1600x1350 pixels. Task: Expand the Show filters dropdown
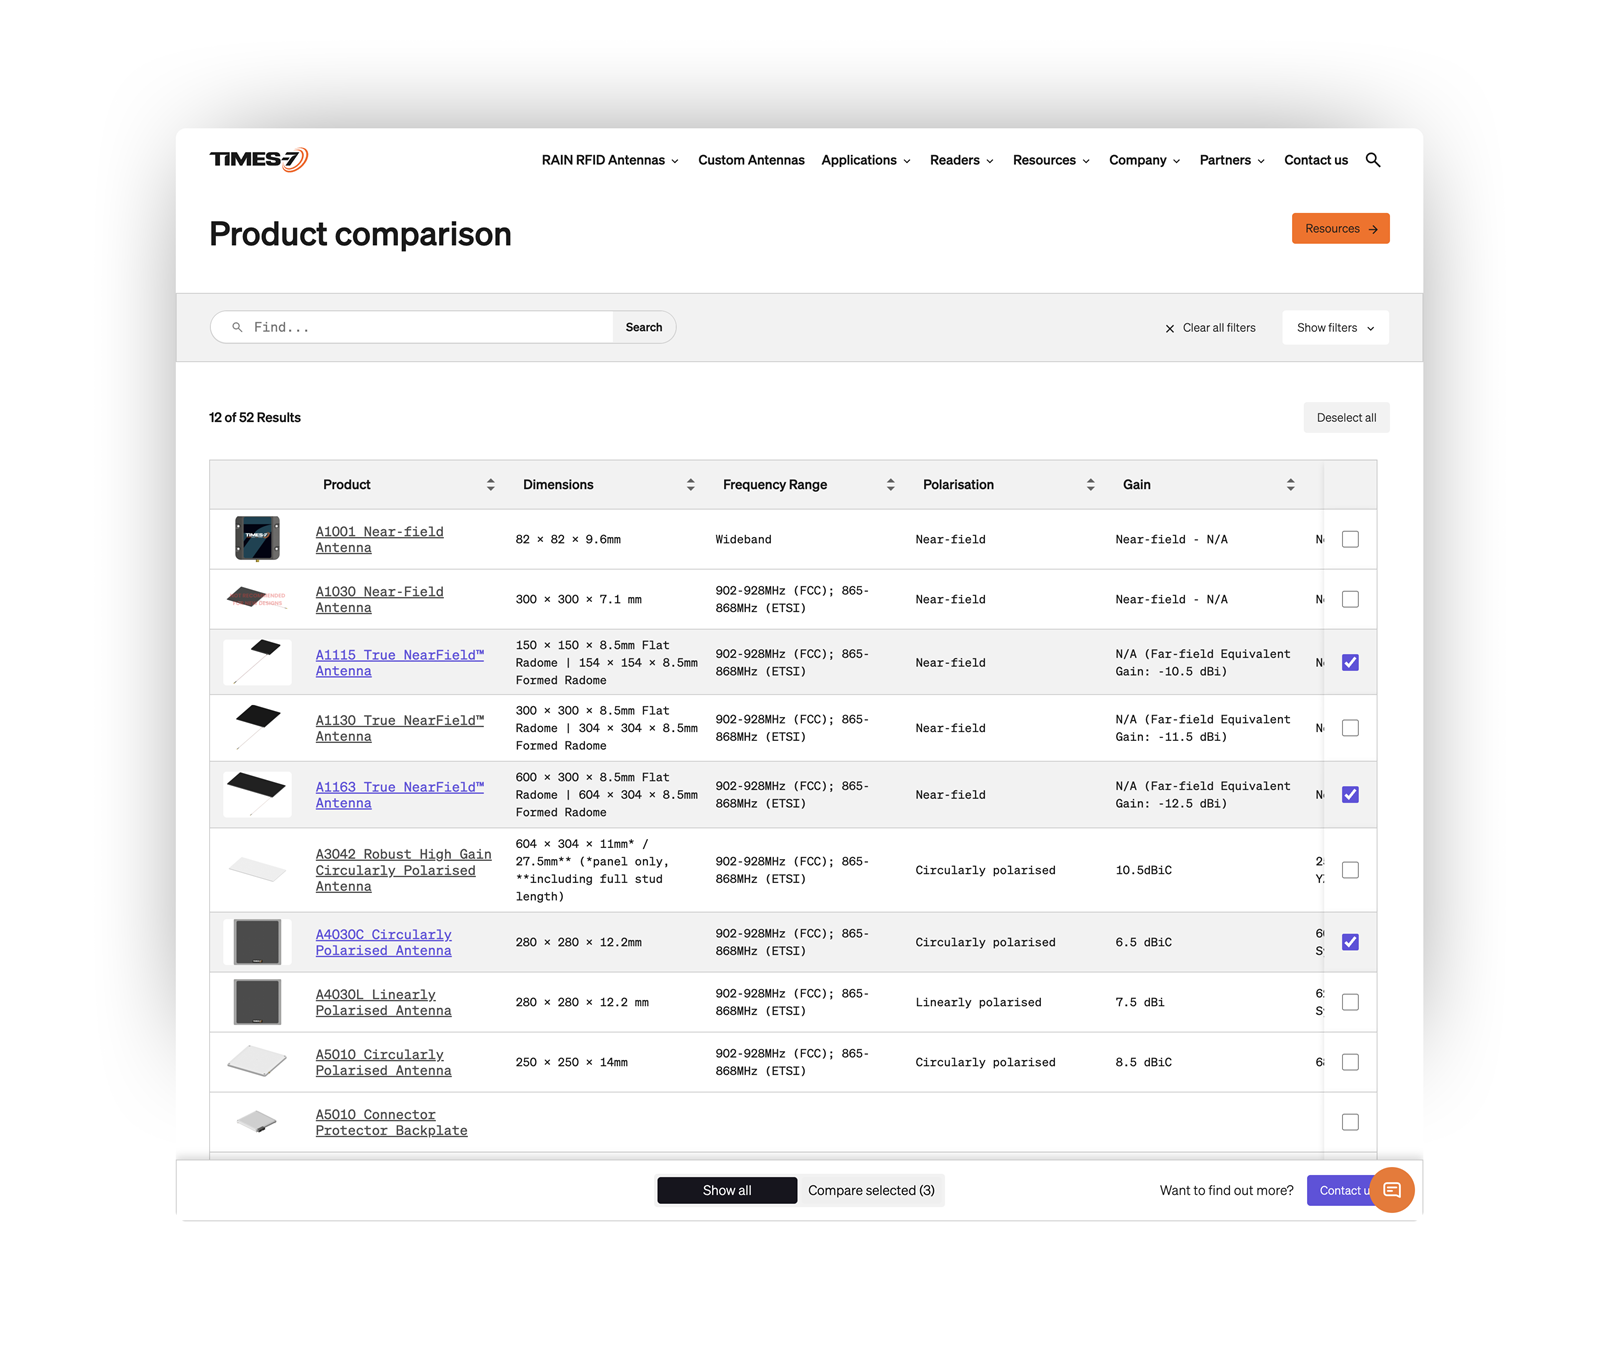coord(1334,327)
